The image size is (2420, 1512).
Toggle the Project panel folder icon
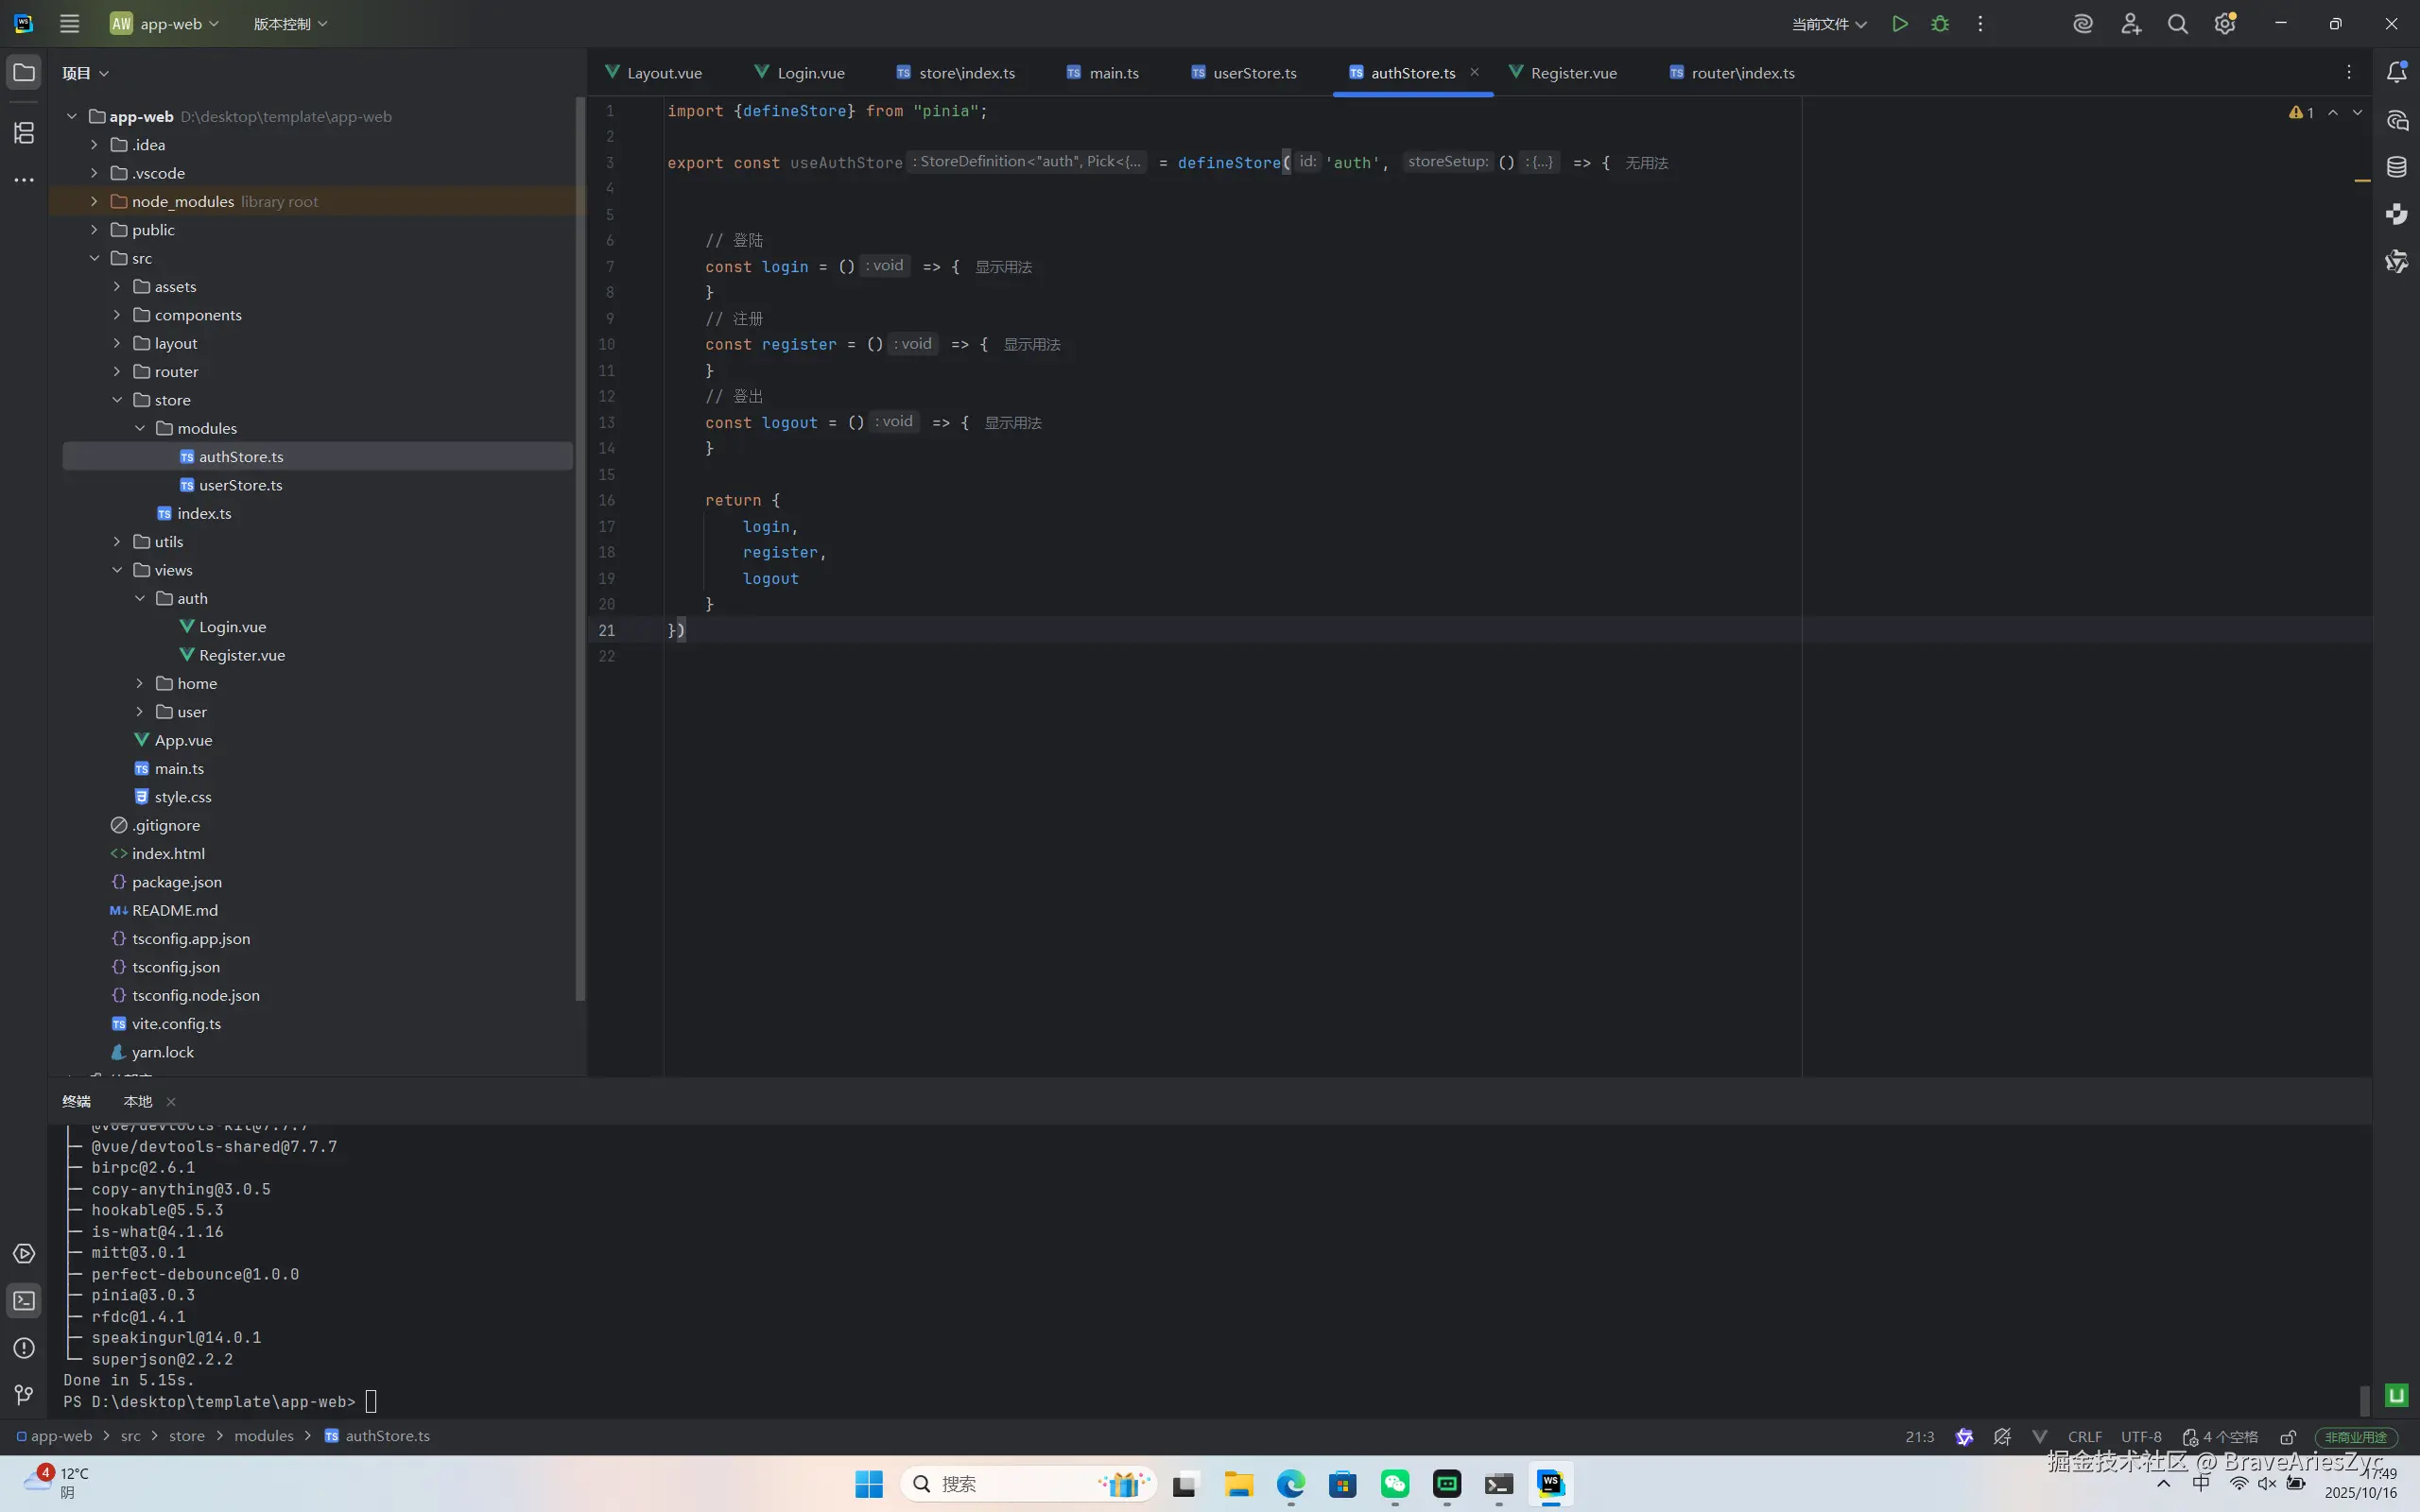coord(24,72)
